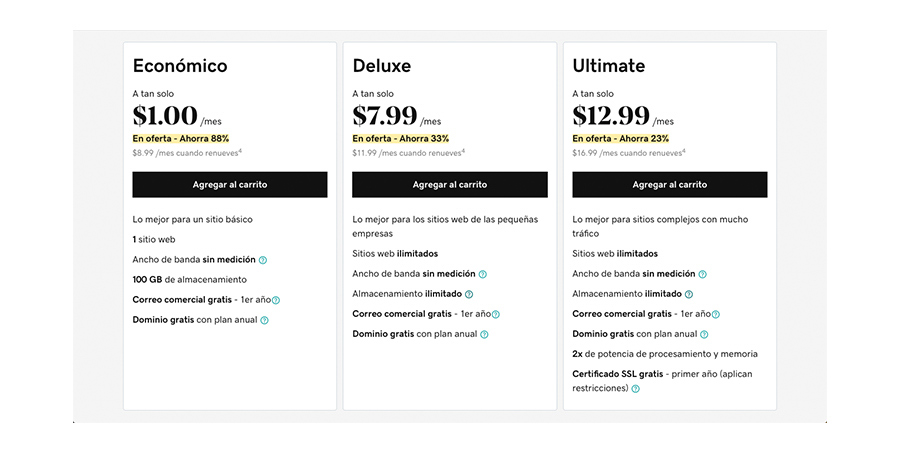Open Correo comercial help icon in Ultimate
Image resolution: width=900 pixels, height=450 pixels.
716,315
